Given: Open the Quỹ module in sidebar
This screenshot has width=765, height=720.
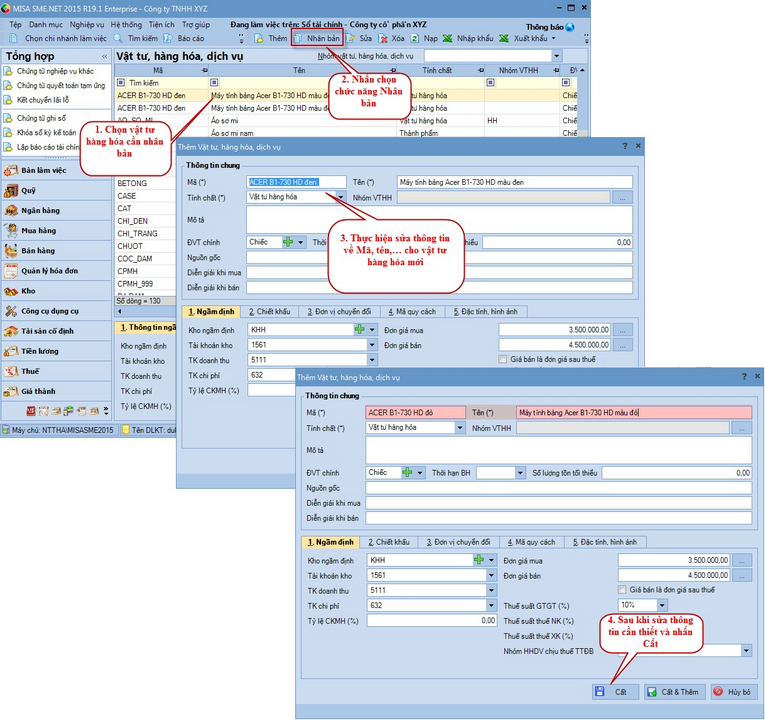Looking at the screenshot, I should (x=57, y=190).
